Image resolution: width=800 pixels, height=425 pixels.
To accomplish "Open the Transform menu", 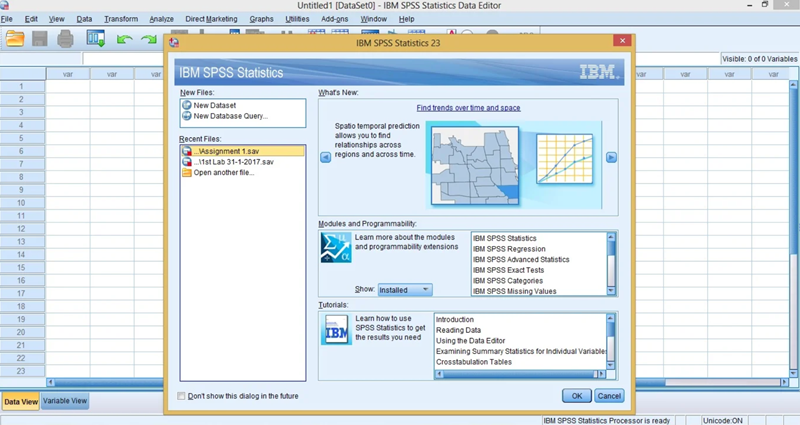I will click(x=121, y=19).
